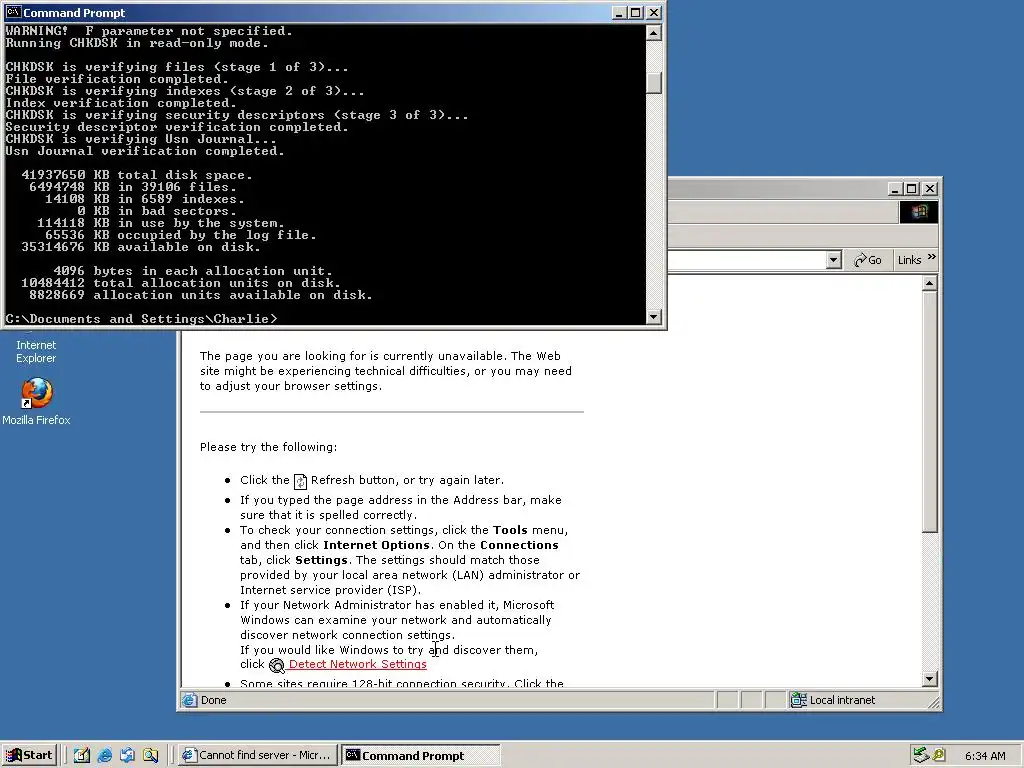1024x768 pixels.
Task: Click the Done status bar text
Action: click(214, 700)
